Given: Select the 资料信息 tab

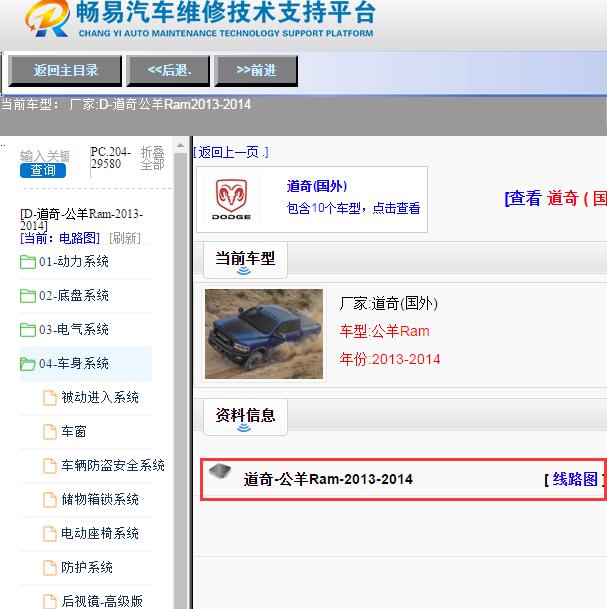Looking at the screenshot, I should click(245, 416).
